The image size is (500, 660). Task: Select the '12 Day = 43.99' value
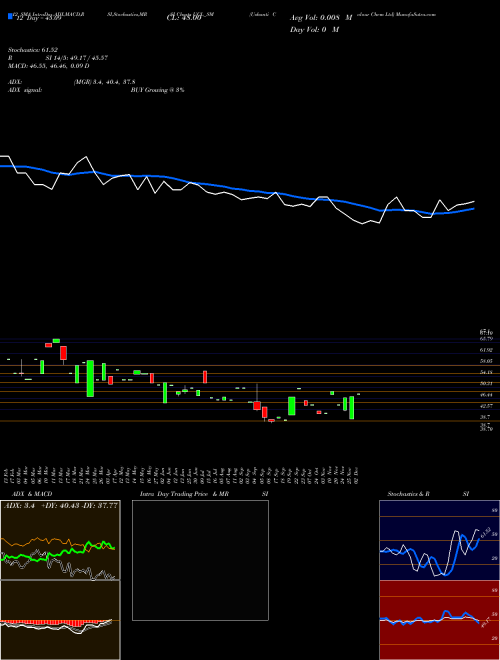click(x=37, y=19)
